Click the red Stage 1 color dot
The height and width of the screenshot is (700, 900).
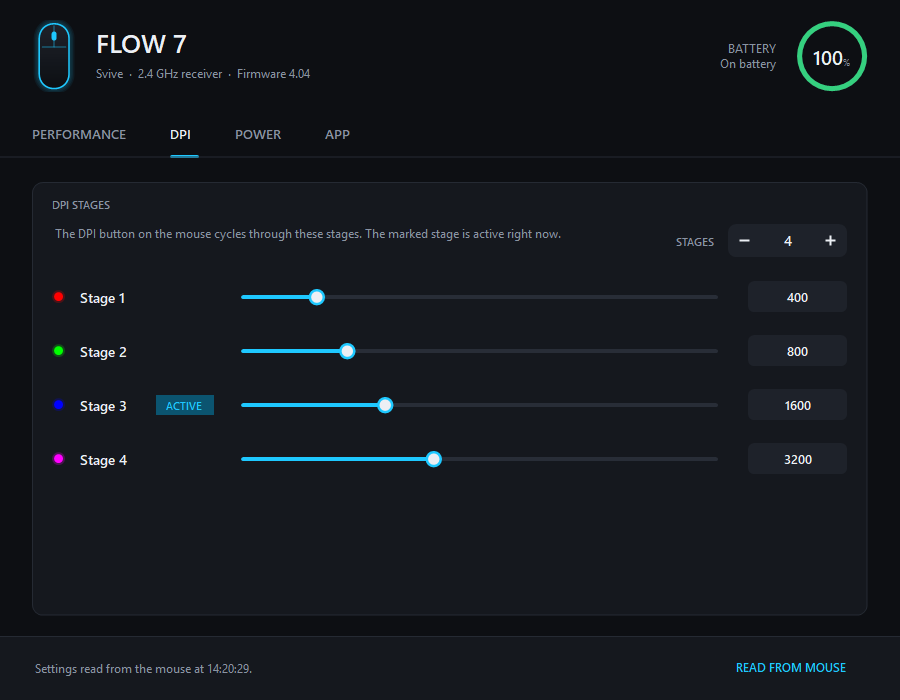point(59,297)
